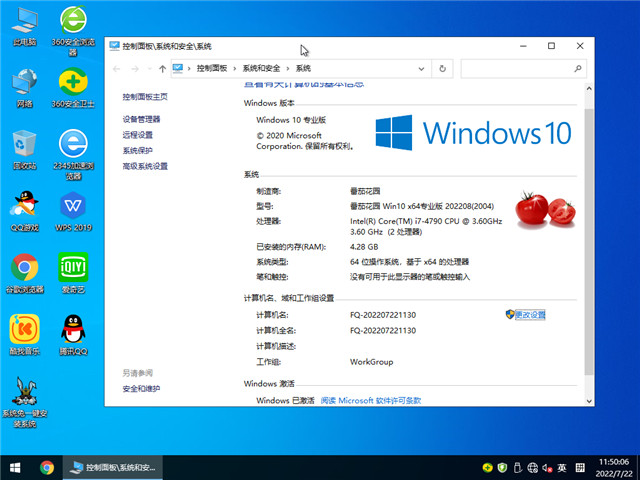Viewport: 640px width, 480px height.
Task: Open 远程设置 link
Action: 138,135
